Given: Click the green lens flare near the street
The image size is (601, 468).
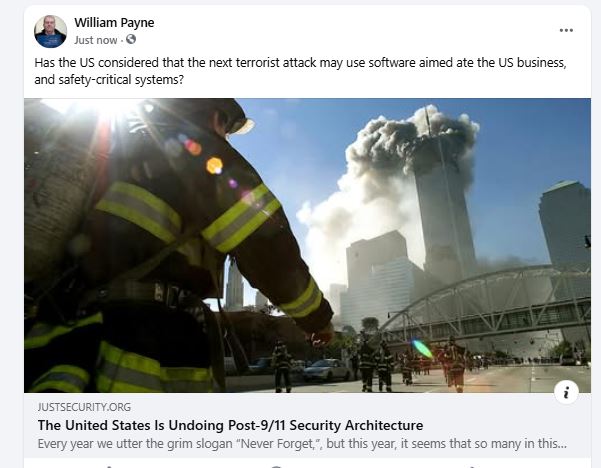Looking at the screenshot, I should [422, 349].
